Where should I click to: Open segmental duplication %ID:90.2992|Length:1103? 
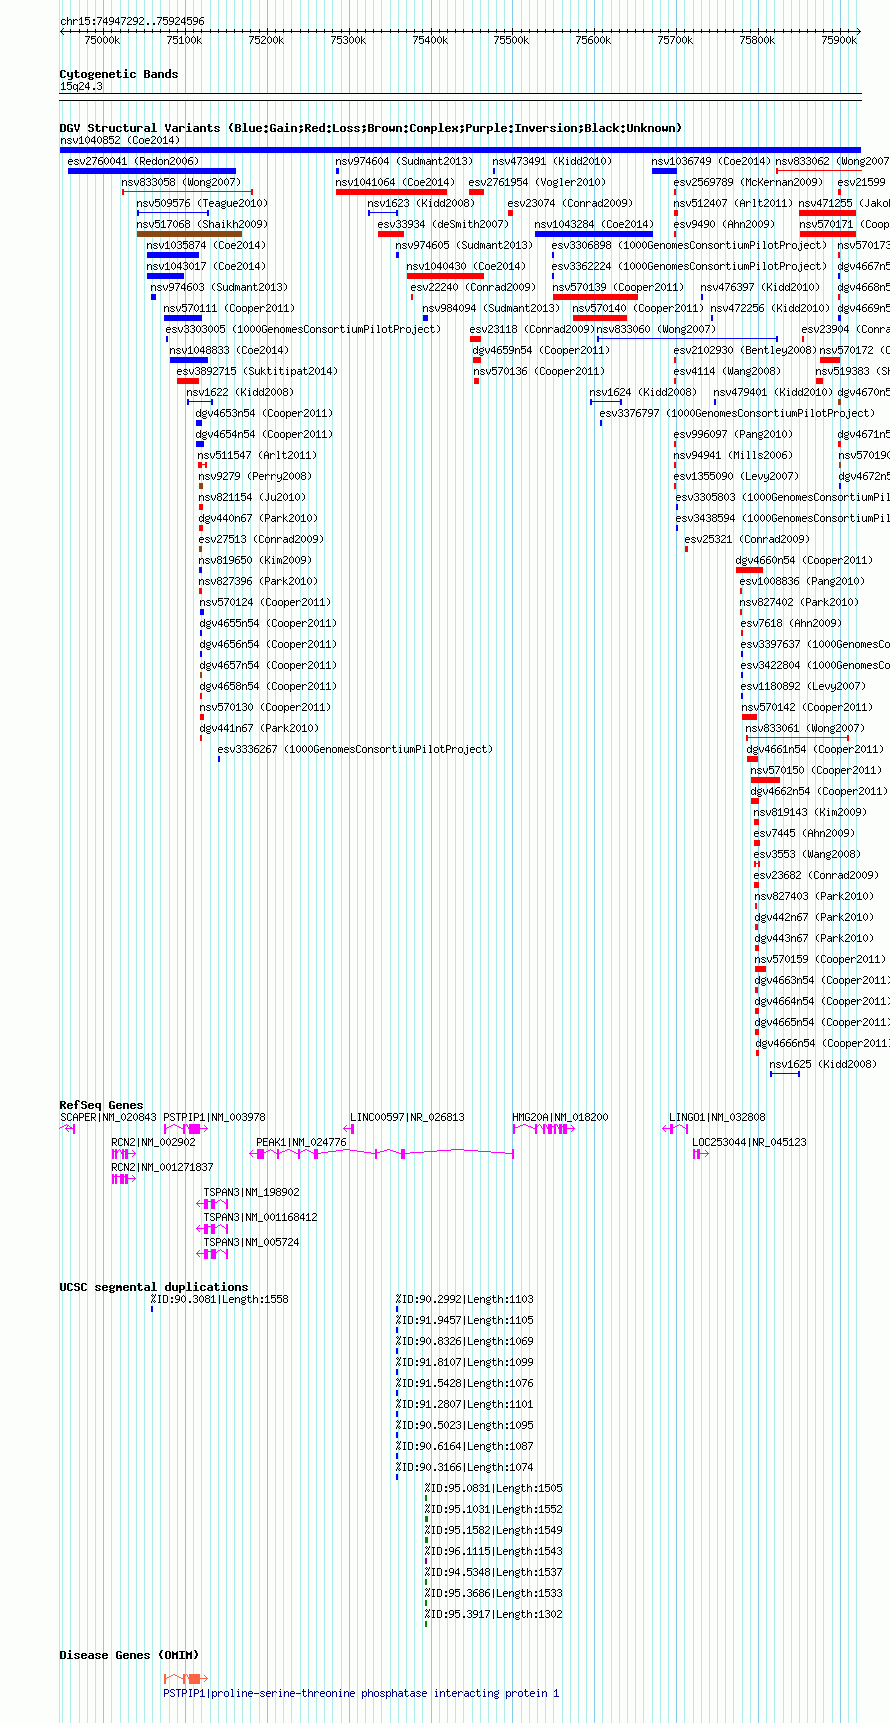pos(465,1299)
